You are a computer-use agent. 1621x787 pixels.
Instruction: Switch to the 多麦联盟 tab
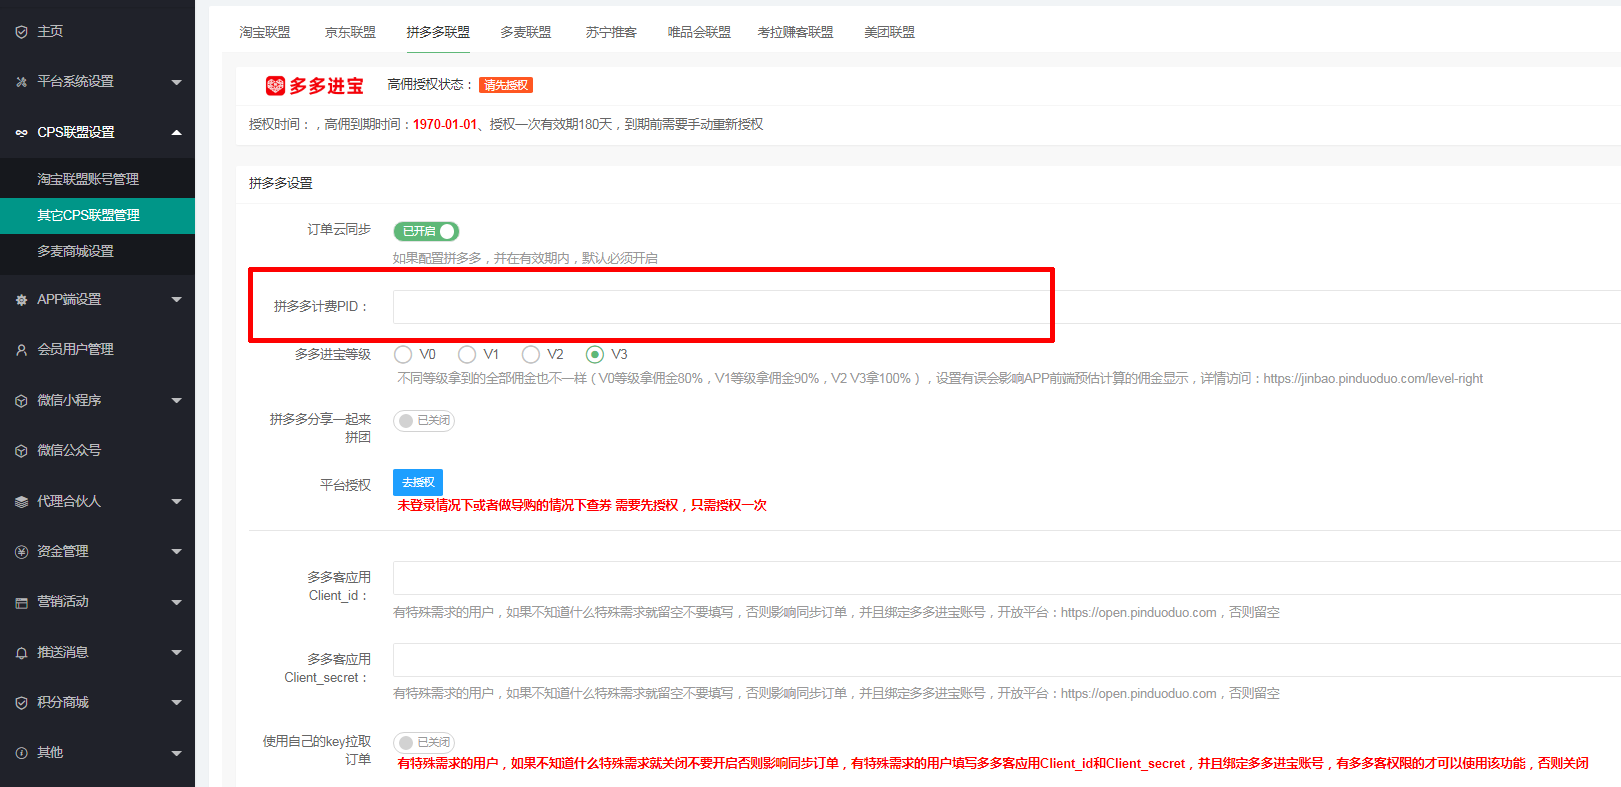point(526,32)
